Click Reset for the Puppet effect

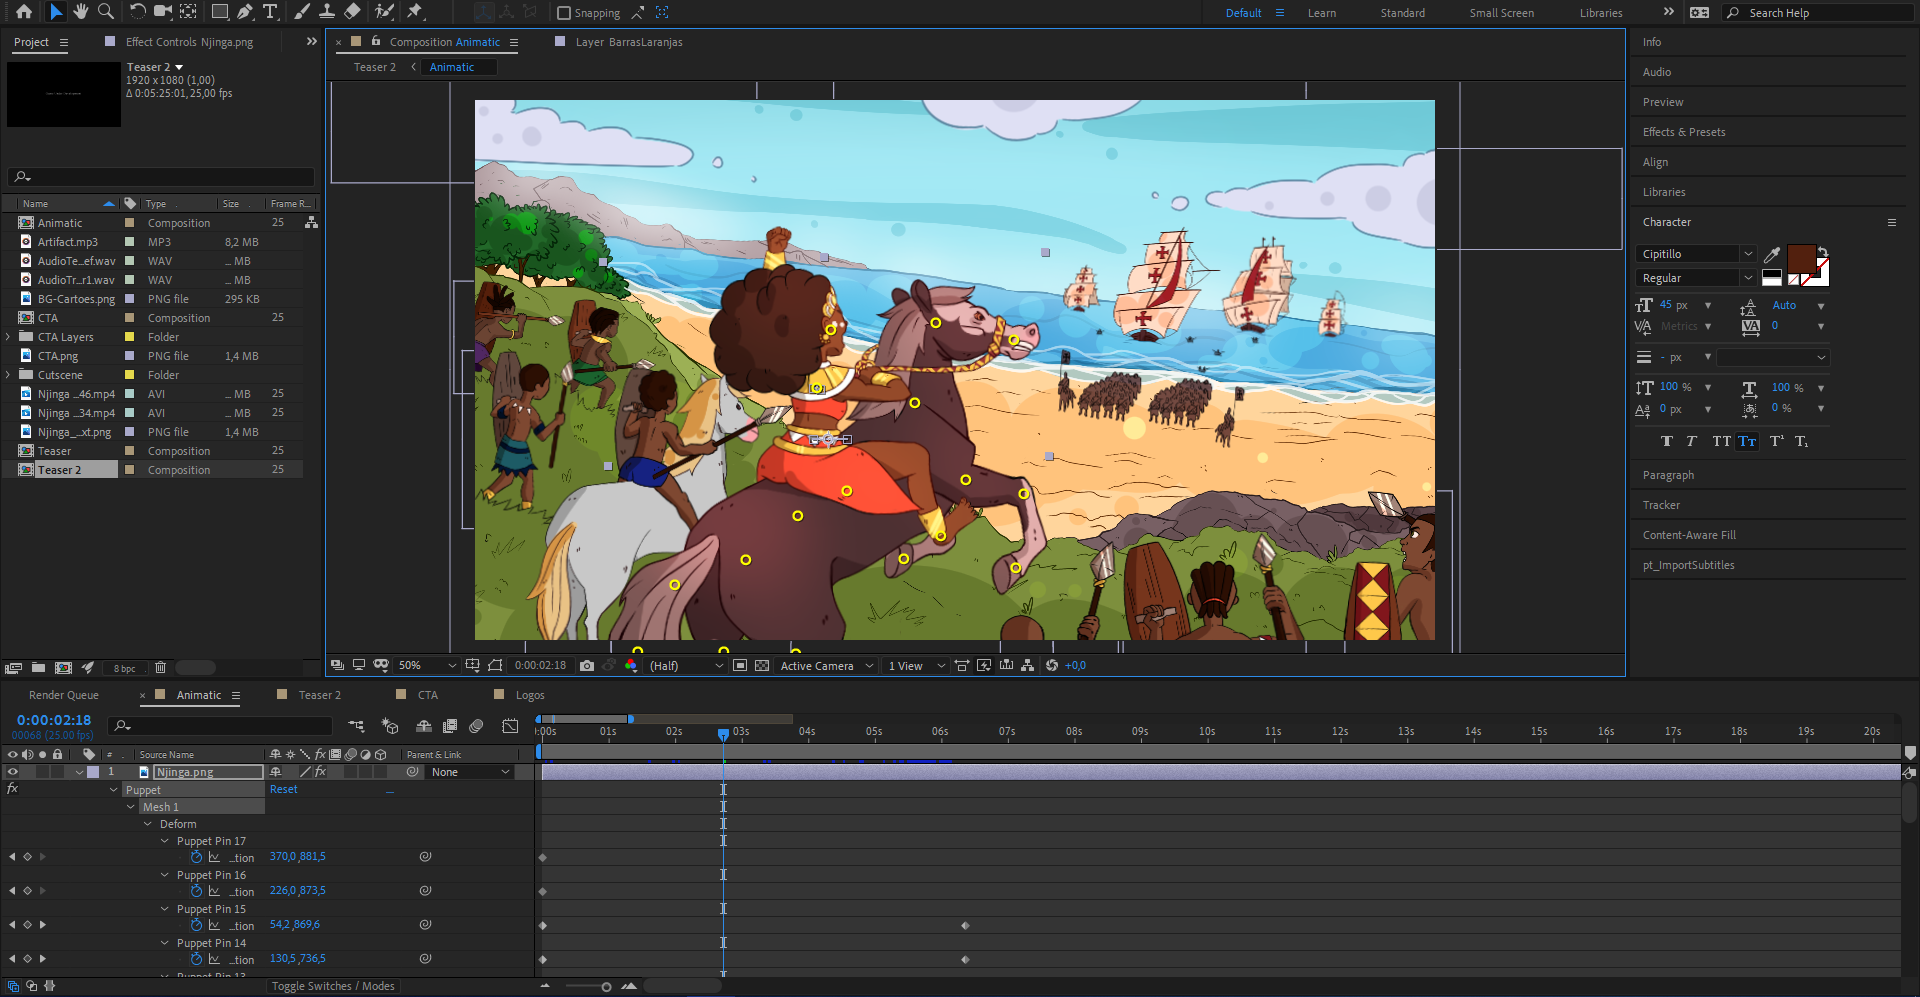coord(284,790)
